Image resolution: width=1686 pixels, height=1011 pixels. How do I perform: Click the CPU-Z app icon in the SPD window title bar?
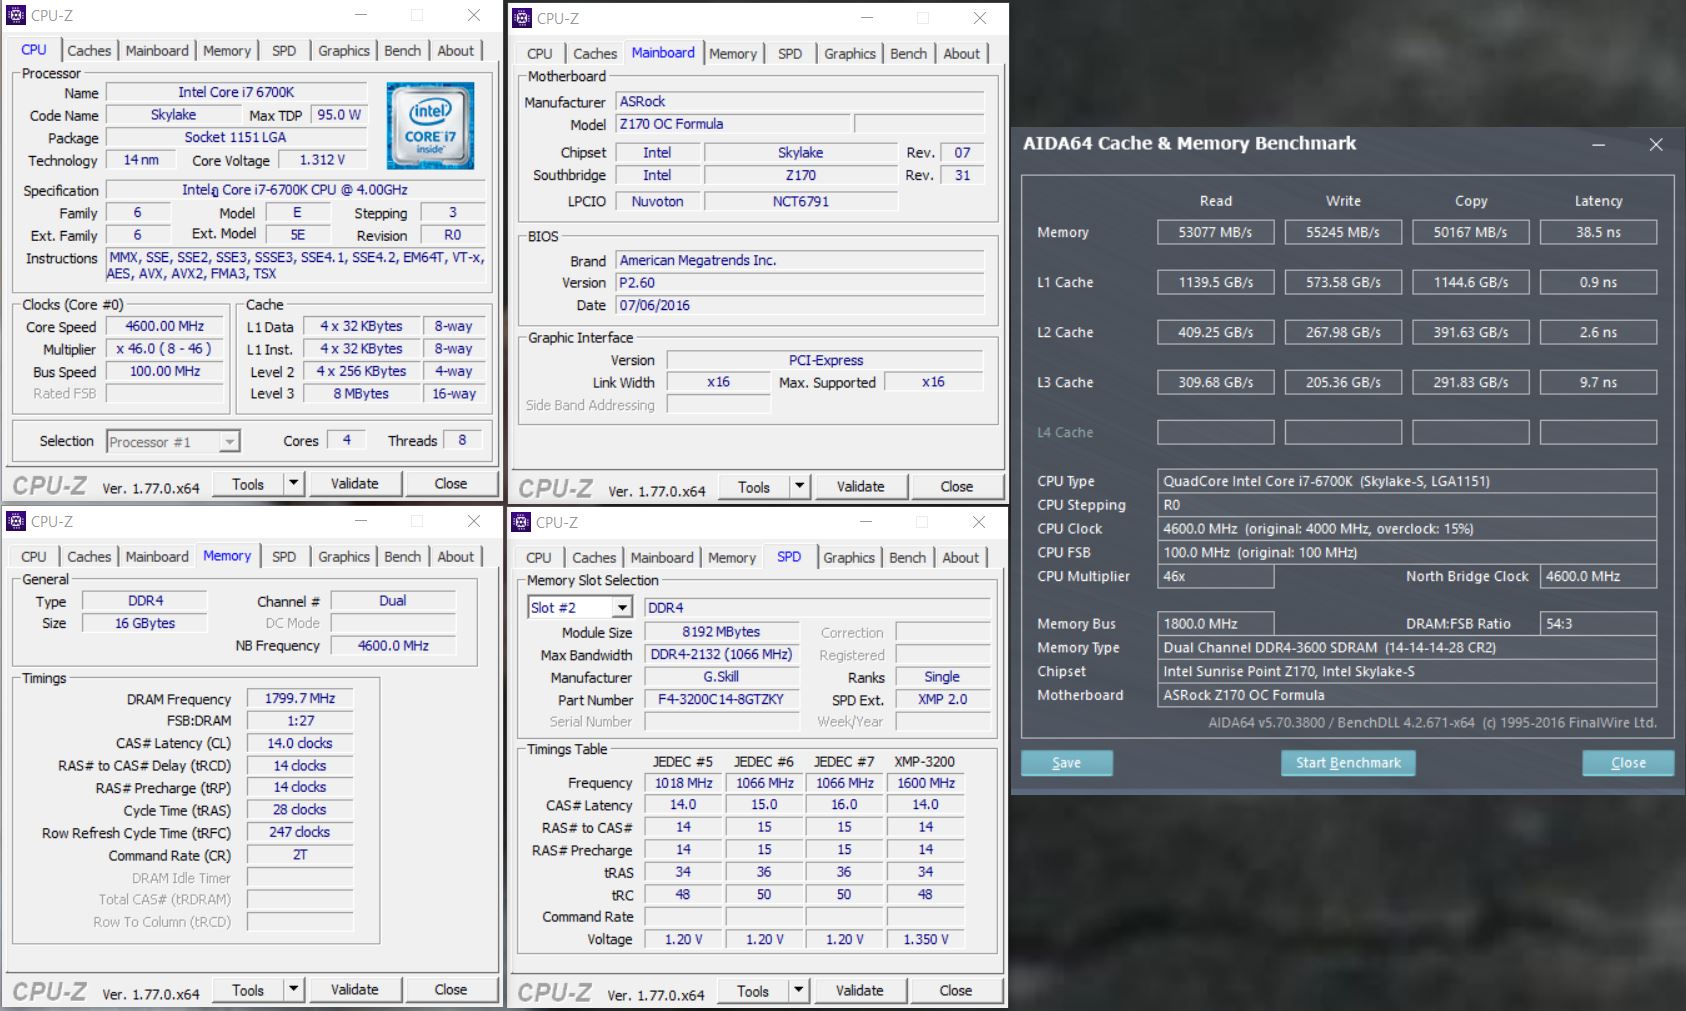point(522,522)
